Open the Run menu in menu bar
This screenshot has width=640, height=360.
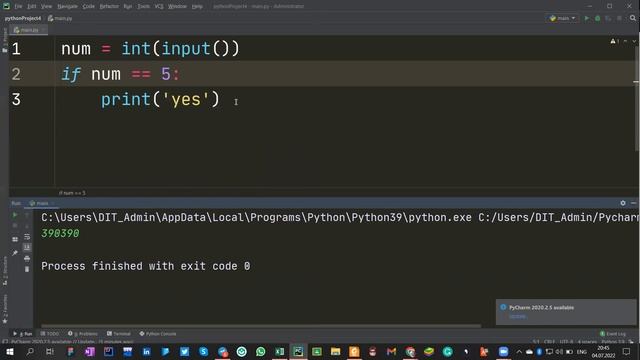pos(127,6)
